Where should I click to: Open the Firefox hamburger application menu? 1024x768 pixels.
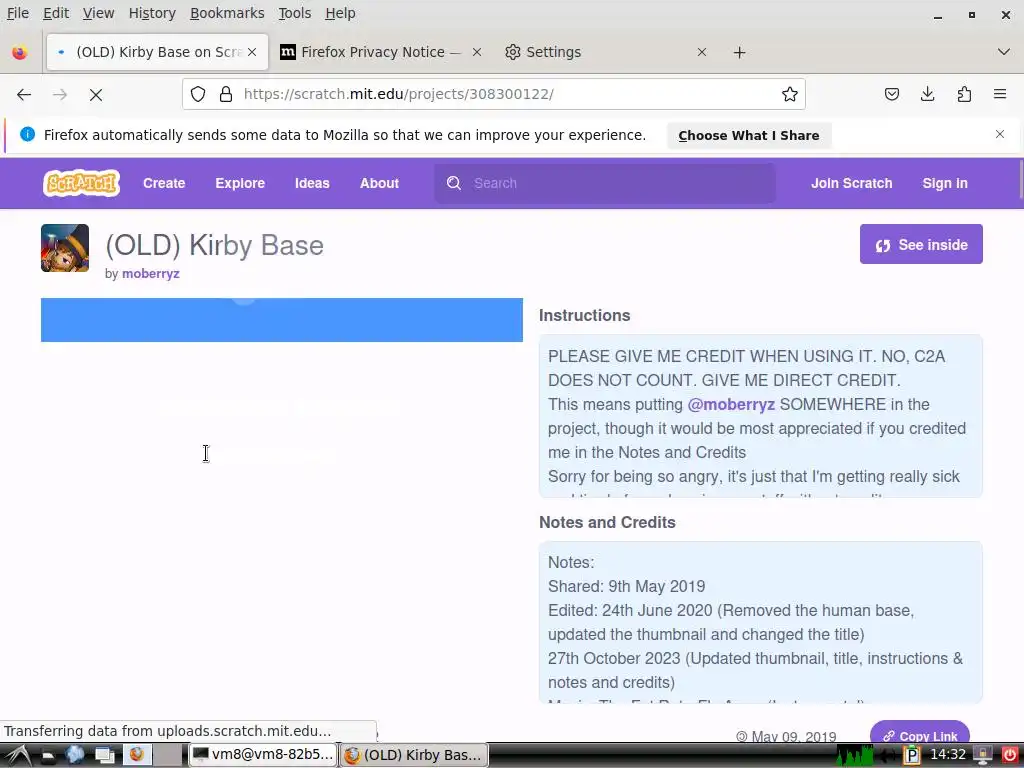coord(1000,94)
